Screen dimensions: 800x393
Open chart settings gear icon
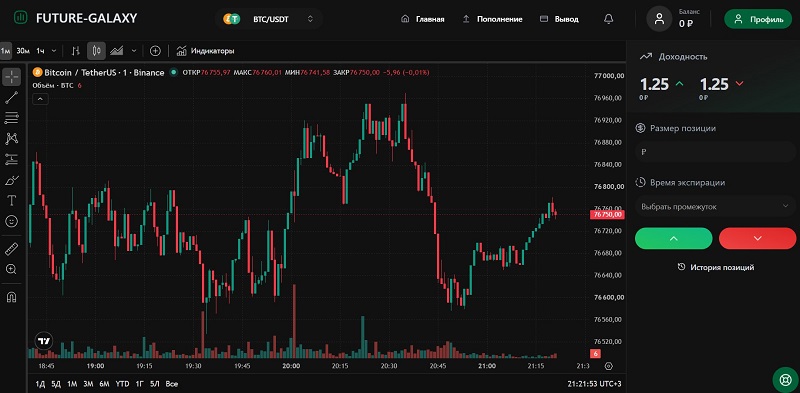(608, 366)
